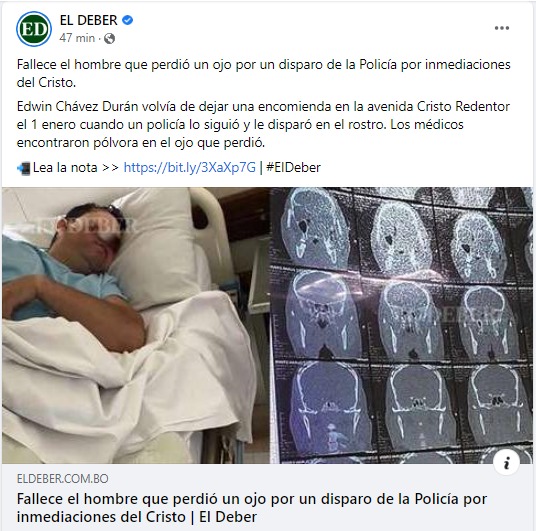Open the three-dot post options menu
This screenshot has height=531, width=536.
coord(501,28)
